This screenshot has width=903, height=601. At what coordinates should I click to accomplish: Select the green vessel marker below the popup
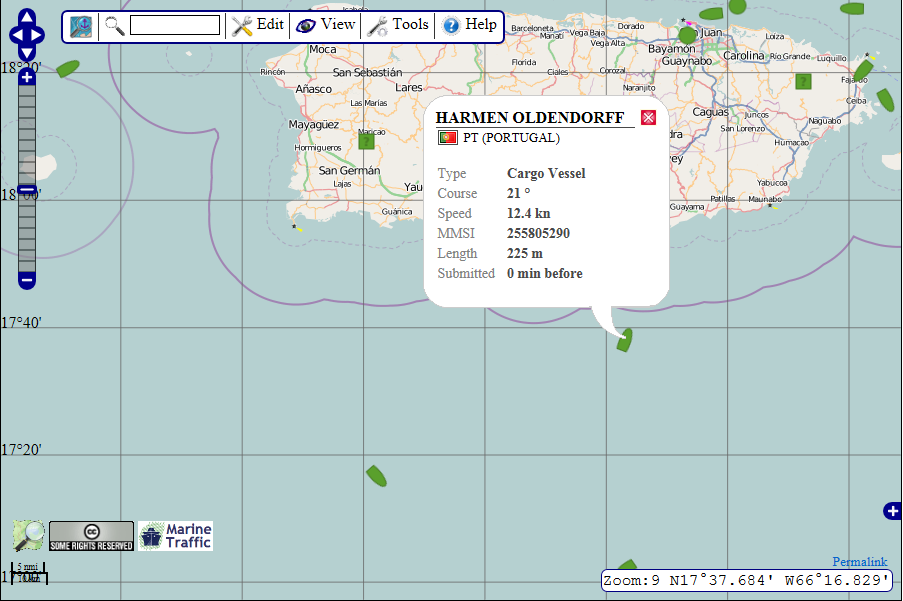(x=623, y=340)
